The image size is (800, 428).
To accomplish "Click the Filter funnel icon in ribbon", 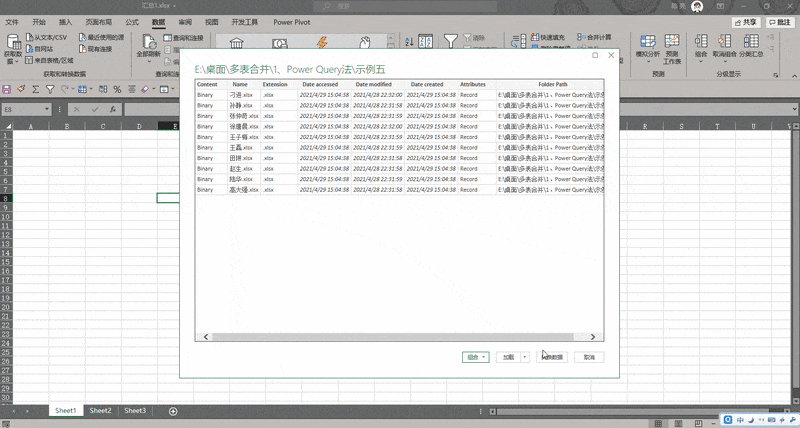I will click(452, 41).
